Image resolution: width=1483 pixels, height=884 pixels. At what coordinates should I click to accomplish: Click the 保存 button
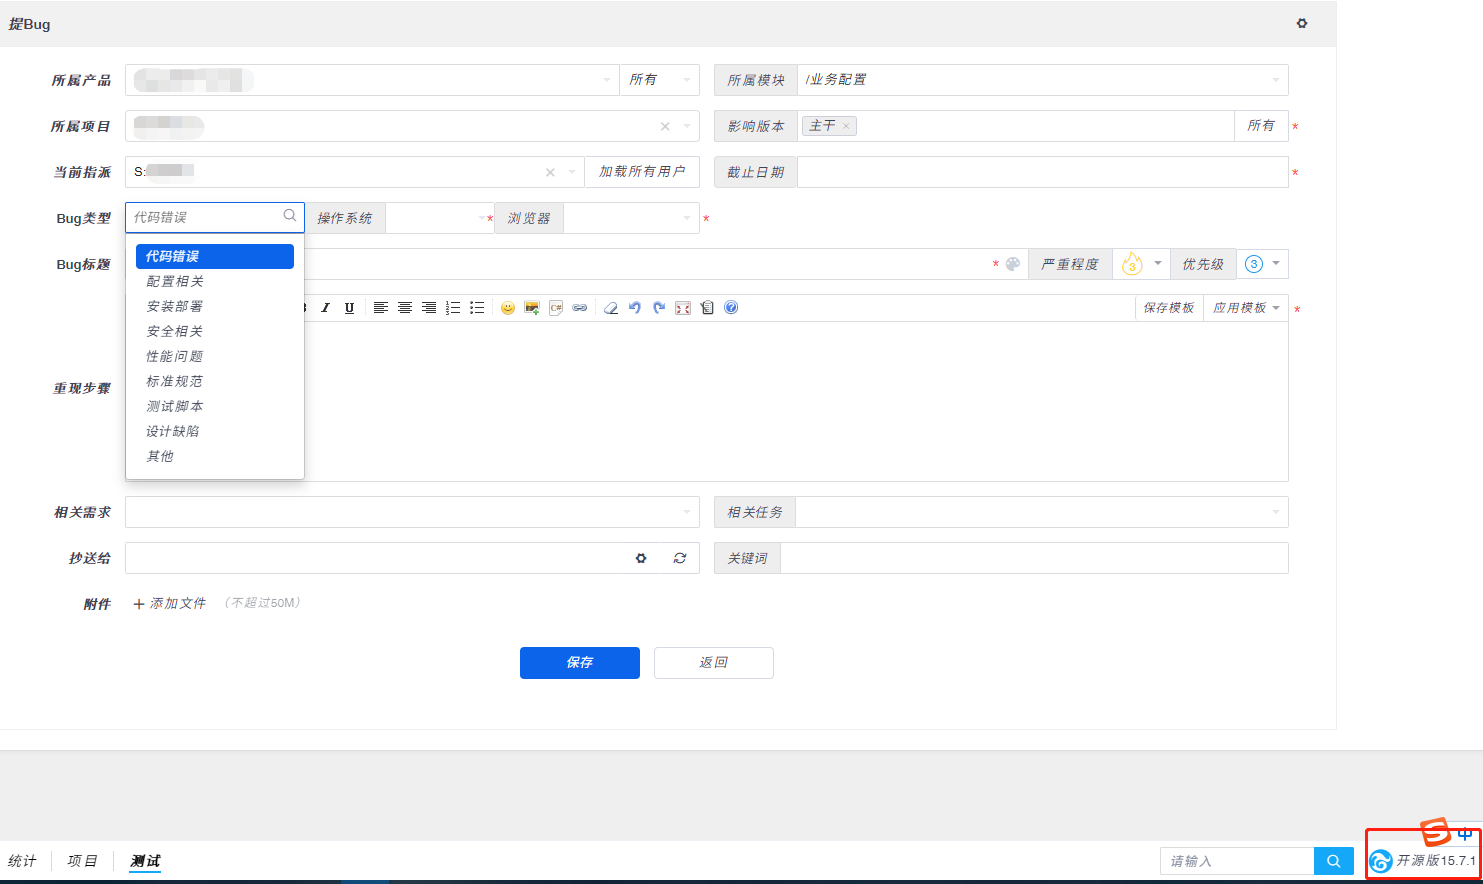point(580,663)
